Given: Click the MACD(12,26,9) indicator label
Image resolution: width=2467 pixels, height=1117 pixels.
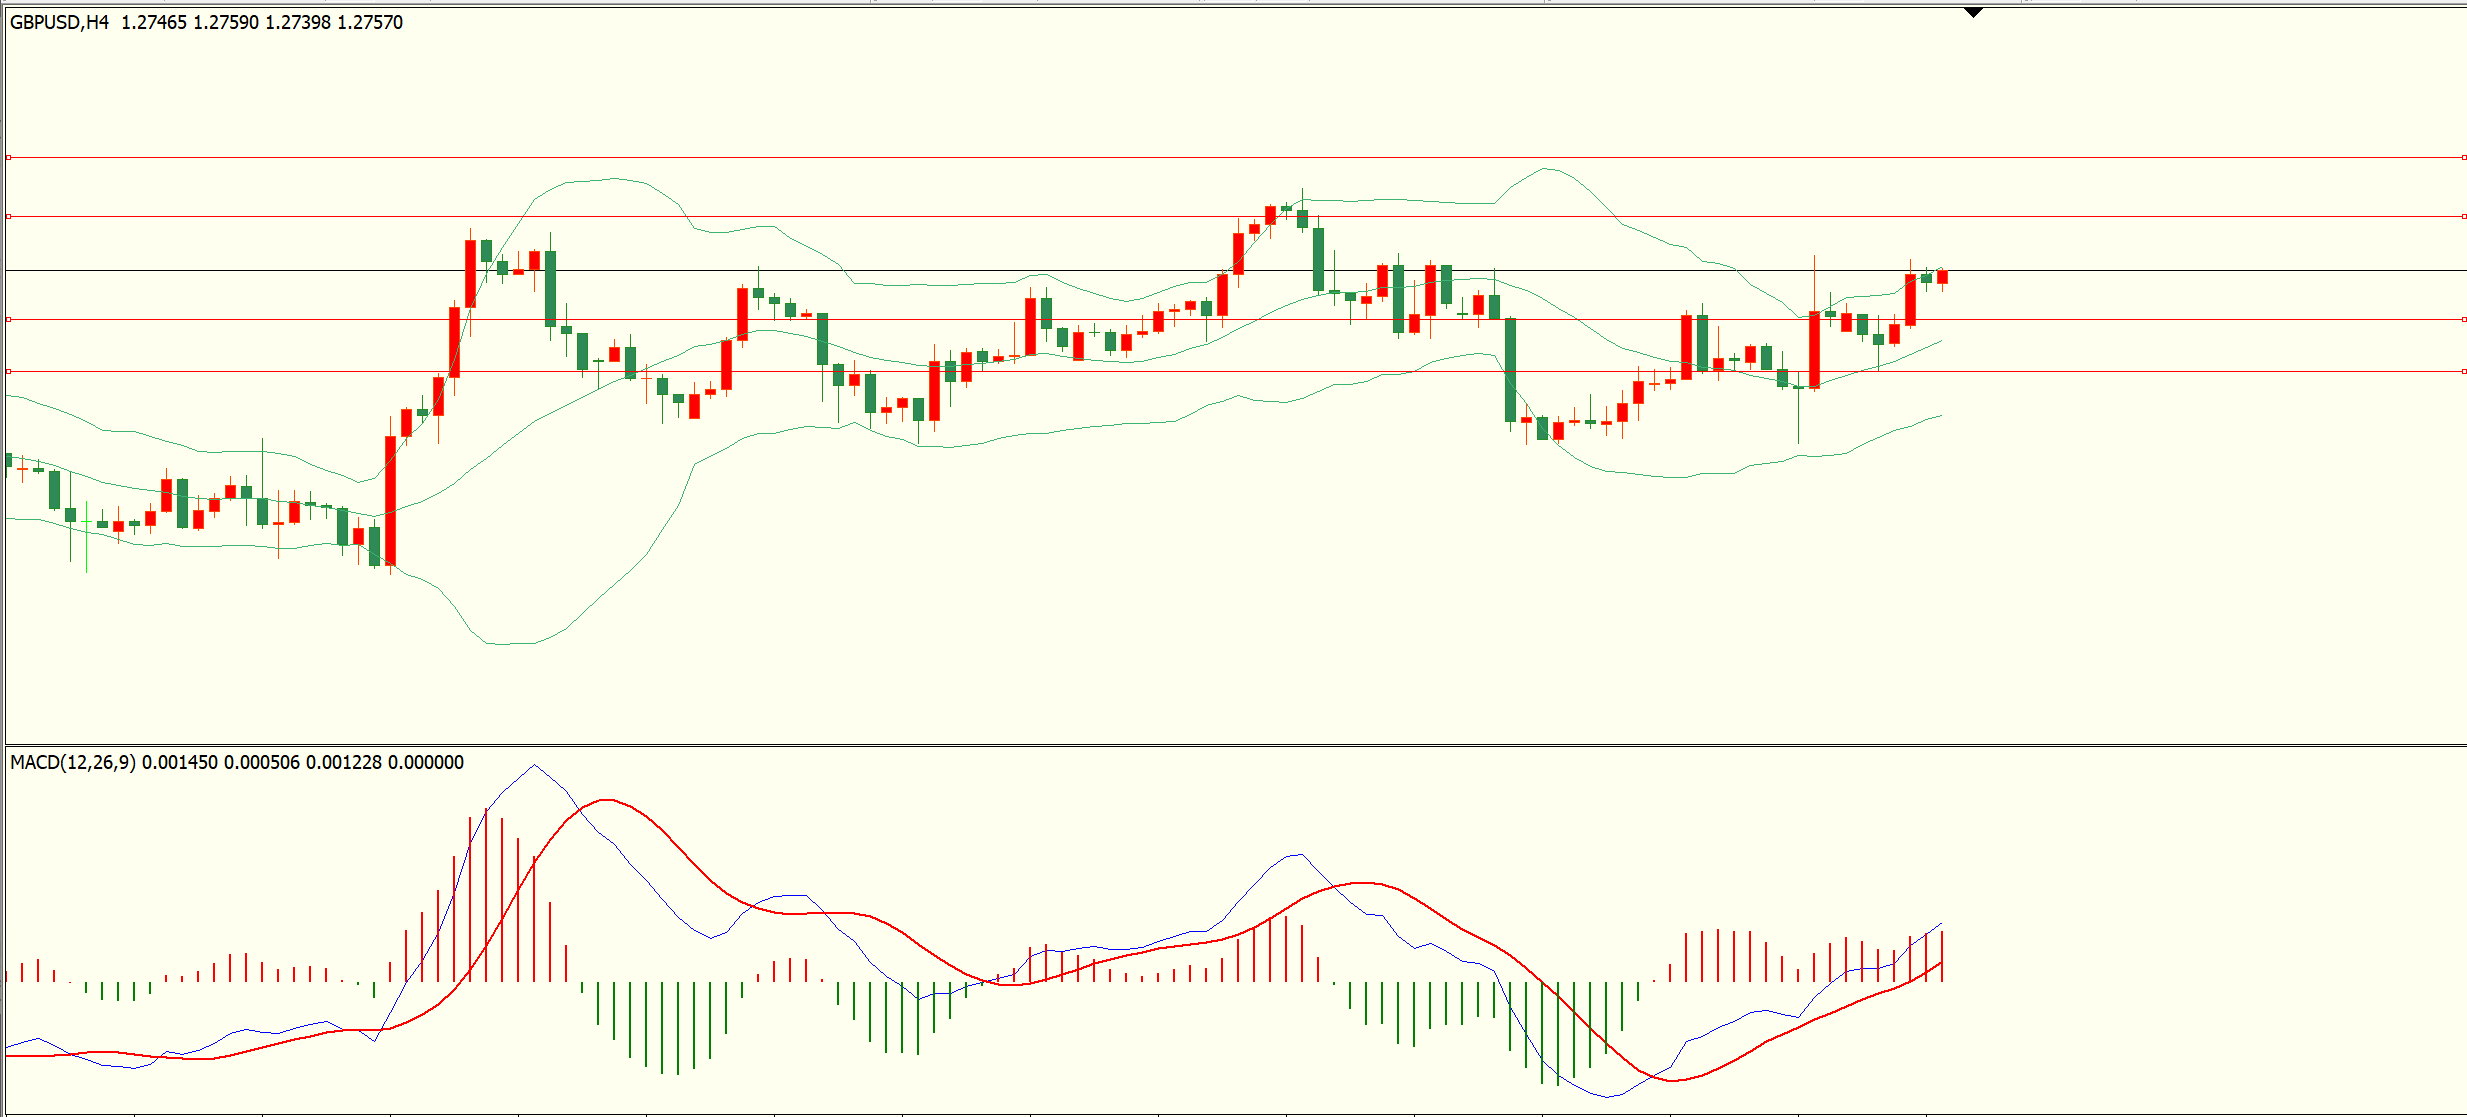Looking at the screenshot, I should click(x=73, y=762).
